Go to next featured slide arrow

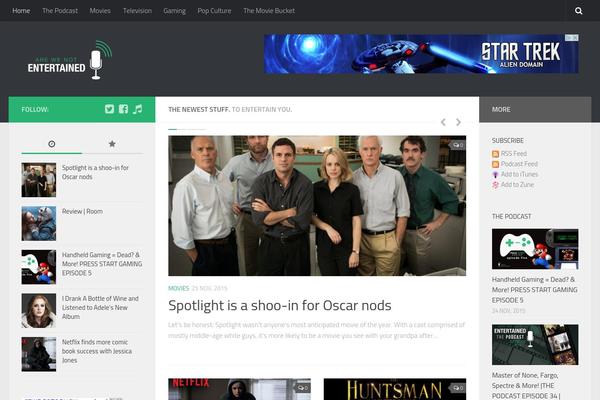pos(458,122)
